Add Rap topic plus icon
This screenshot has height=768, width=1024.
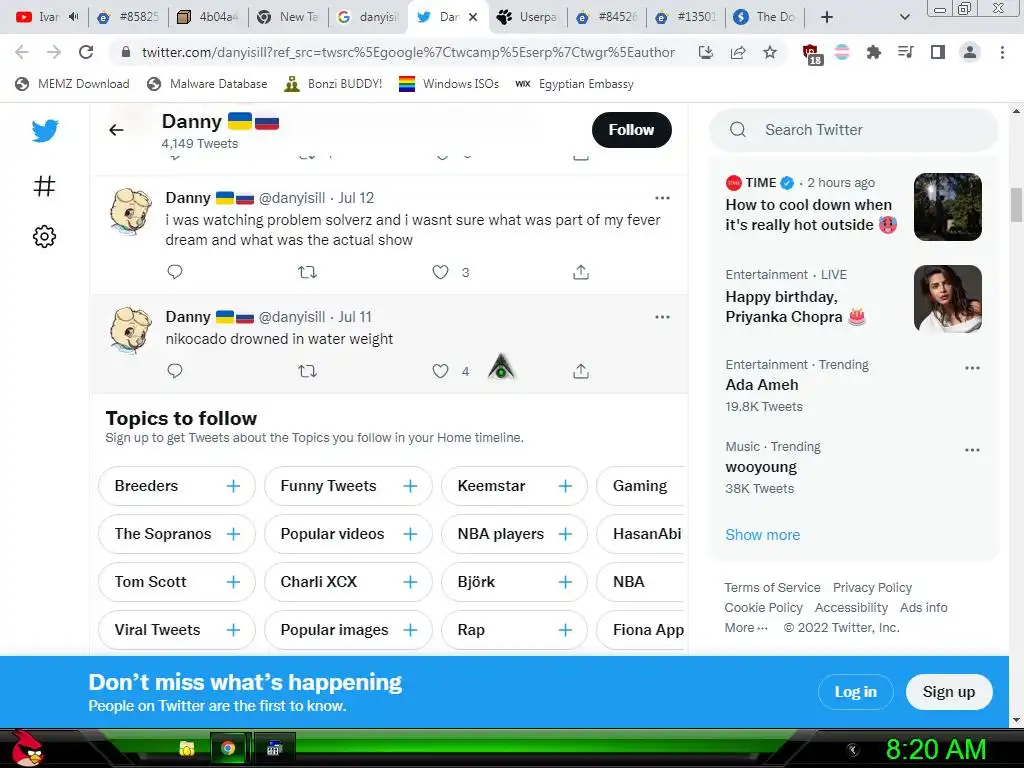566,630
